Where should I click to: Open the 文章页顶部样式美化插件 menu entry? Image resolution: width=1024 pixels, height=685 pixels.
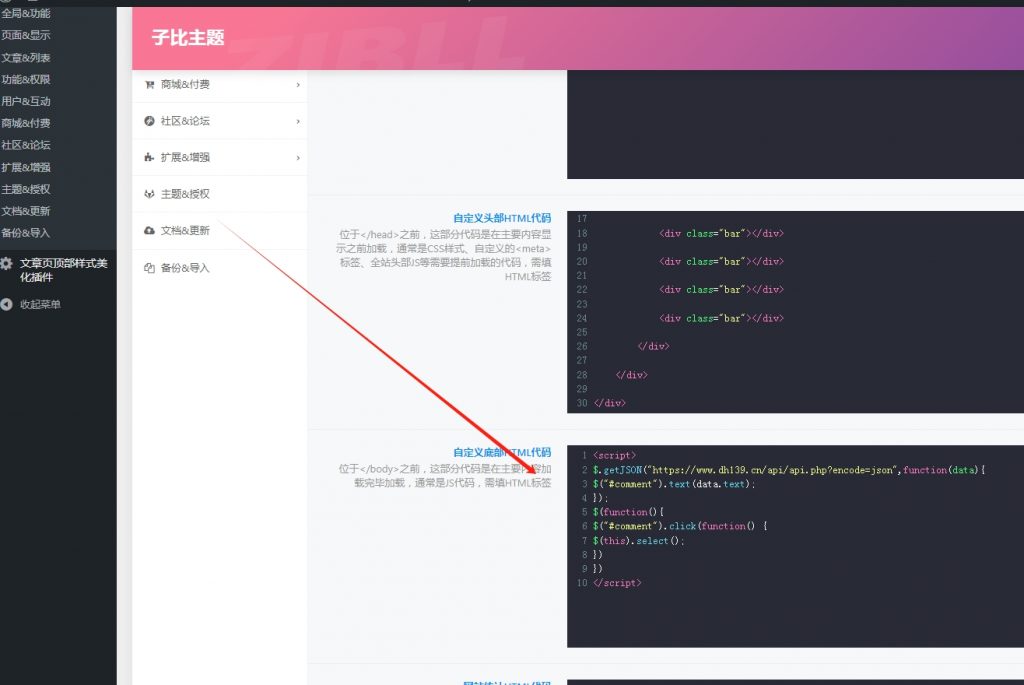pyautogui.click(x=63, y=270)
